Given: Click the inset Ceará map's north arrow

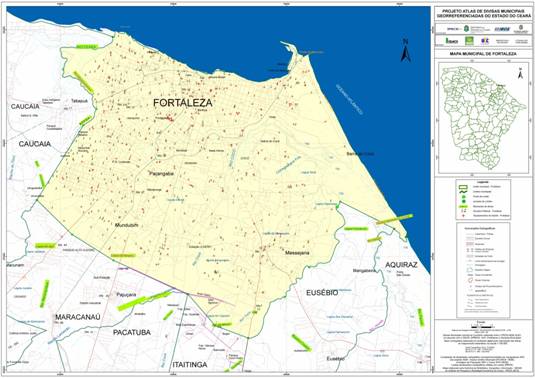Looking at the screenshot, I should tap(520, 73).
